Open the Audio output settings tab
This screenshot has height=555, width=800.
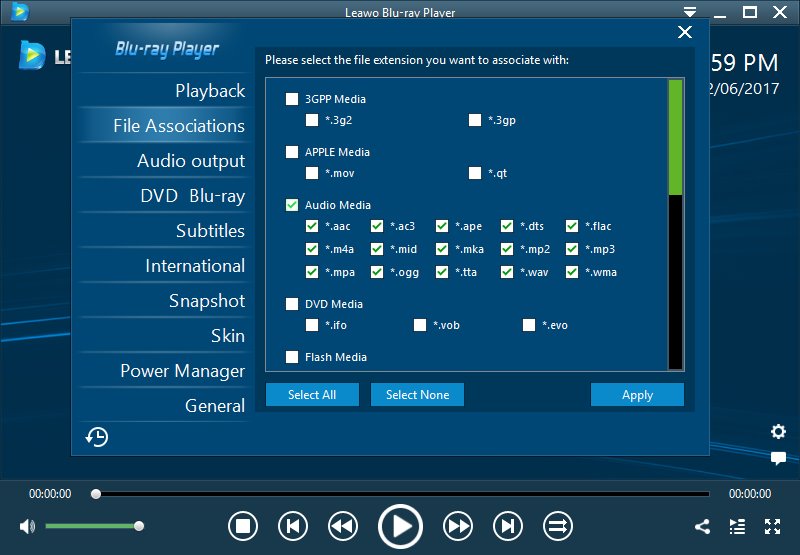pyautogui.click(x=190, y=161)
